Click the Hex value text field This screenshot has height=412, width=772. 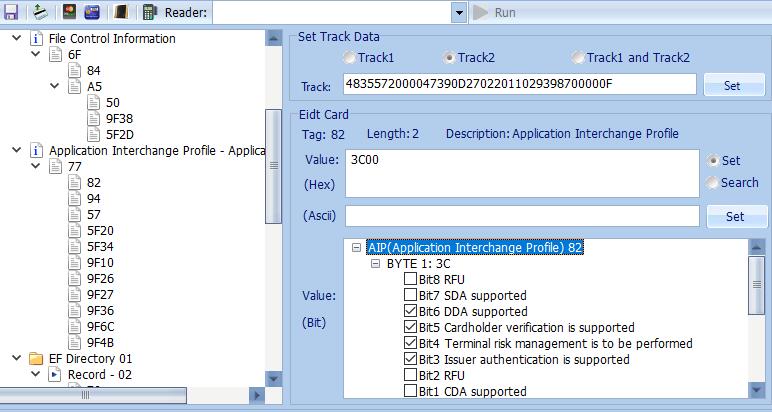521,174
